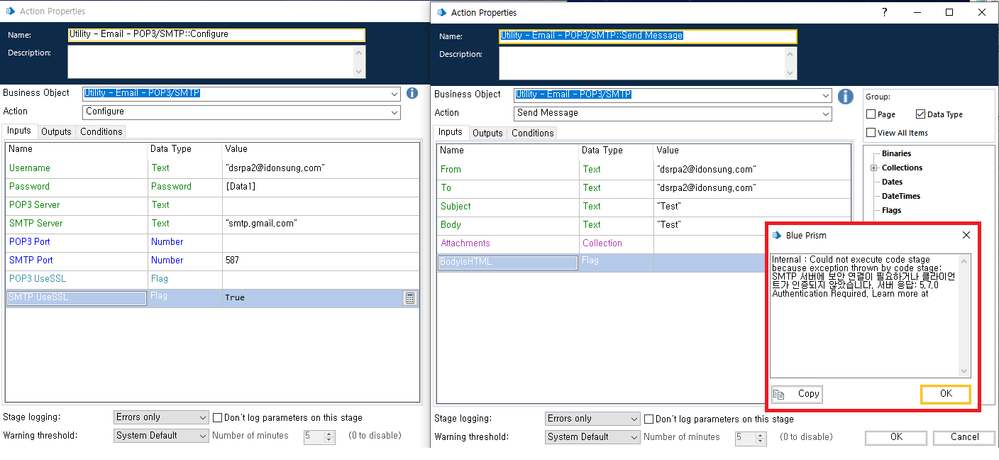This screenshot has width=999, height=460.
Task: Open the Warning threshold dropdown in the Send Message window
Action: [x=592, y=437]
